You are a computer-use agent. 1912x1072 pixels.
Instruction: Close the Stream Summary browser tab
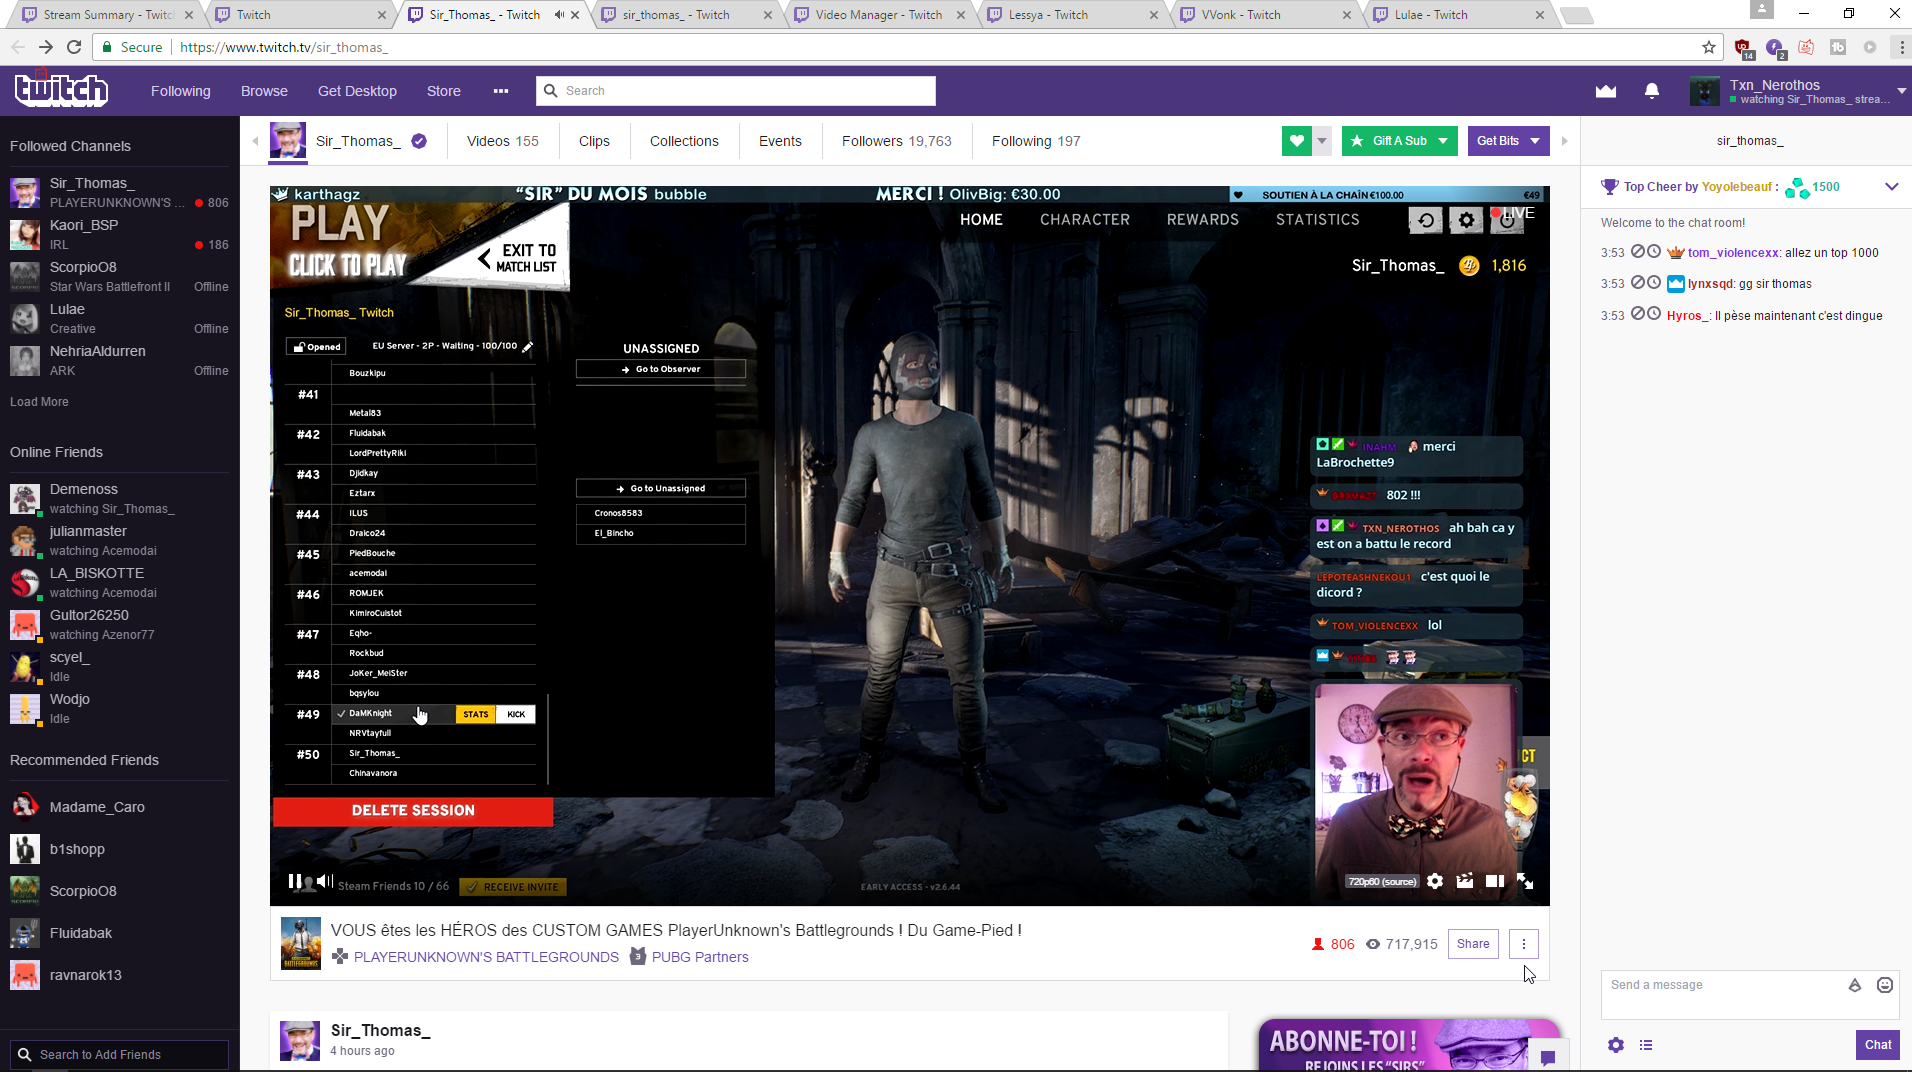click(x=189, y=15)
